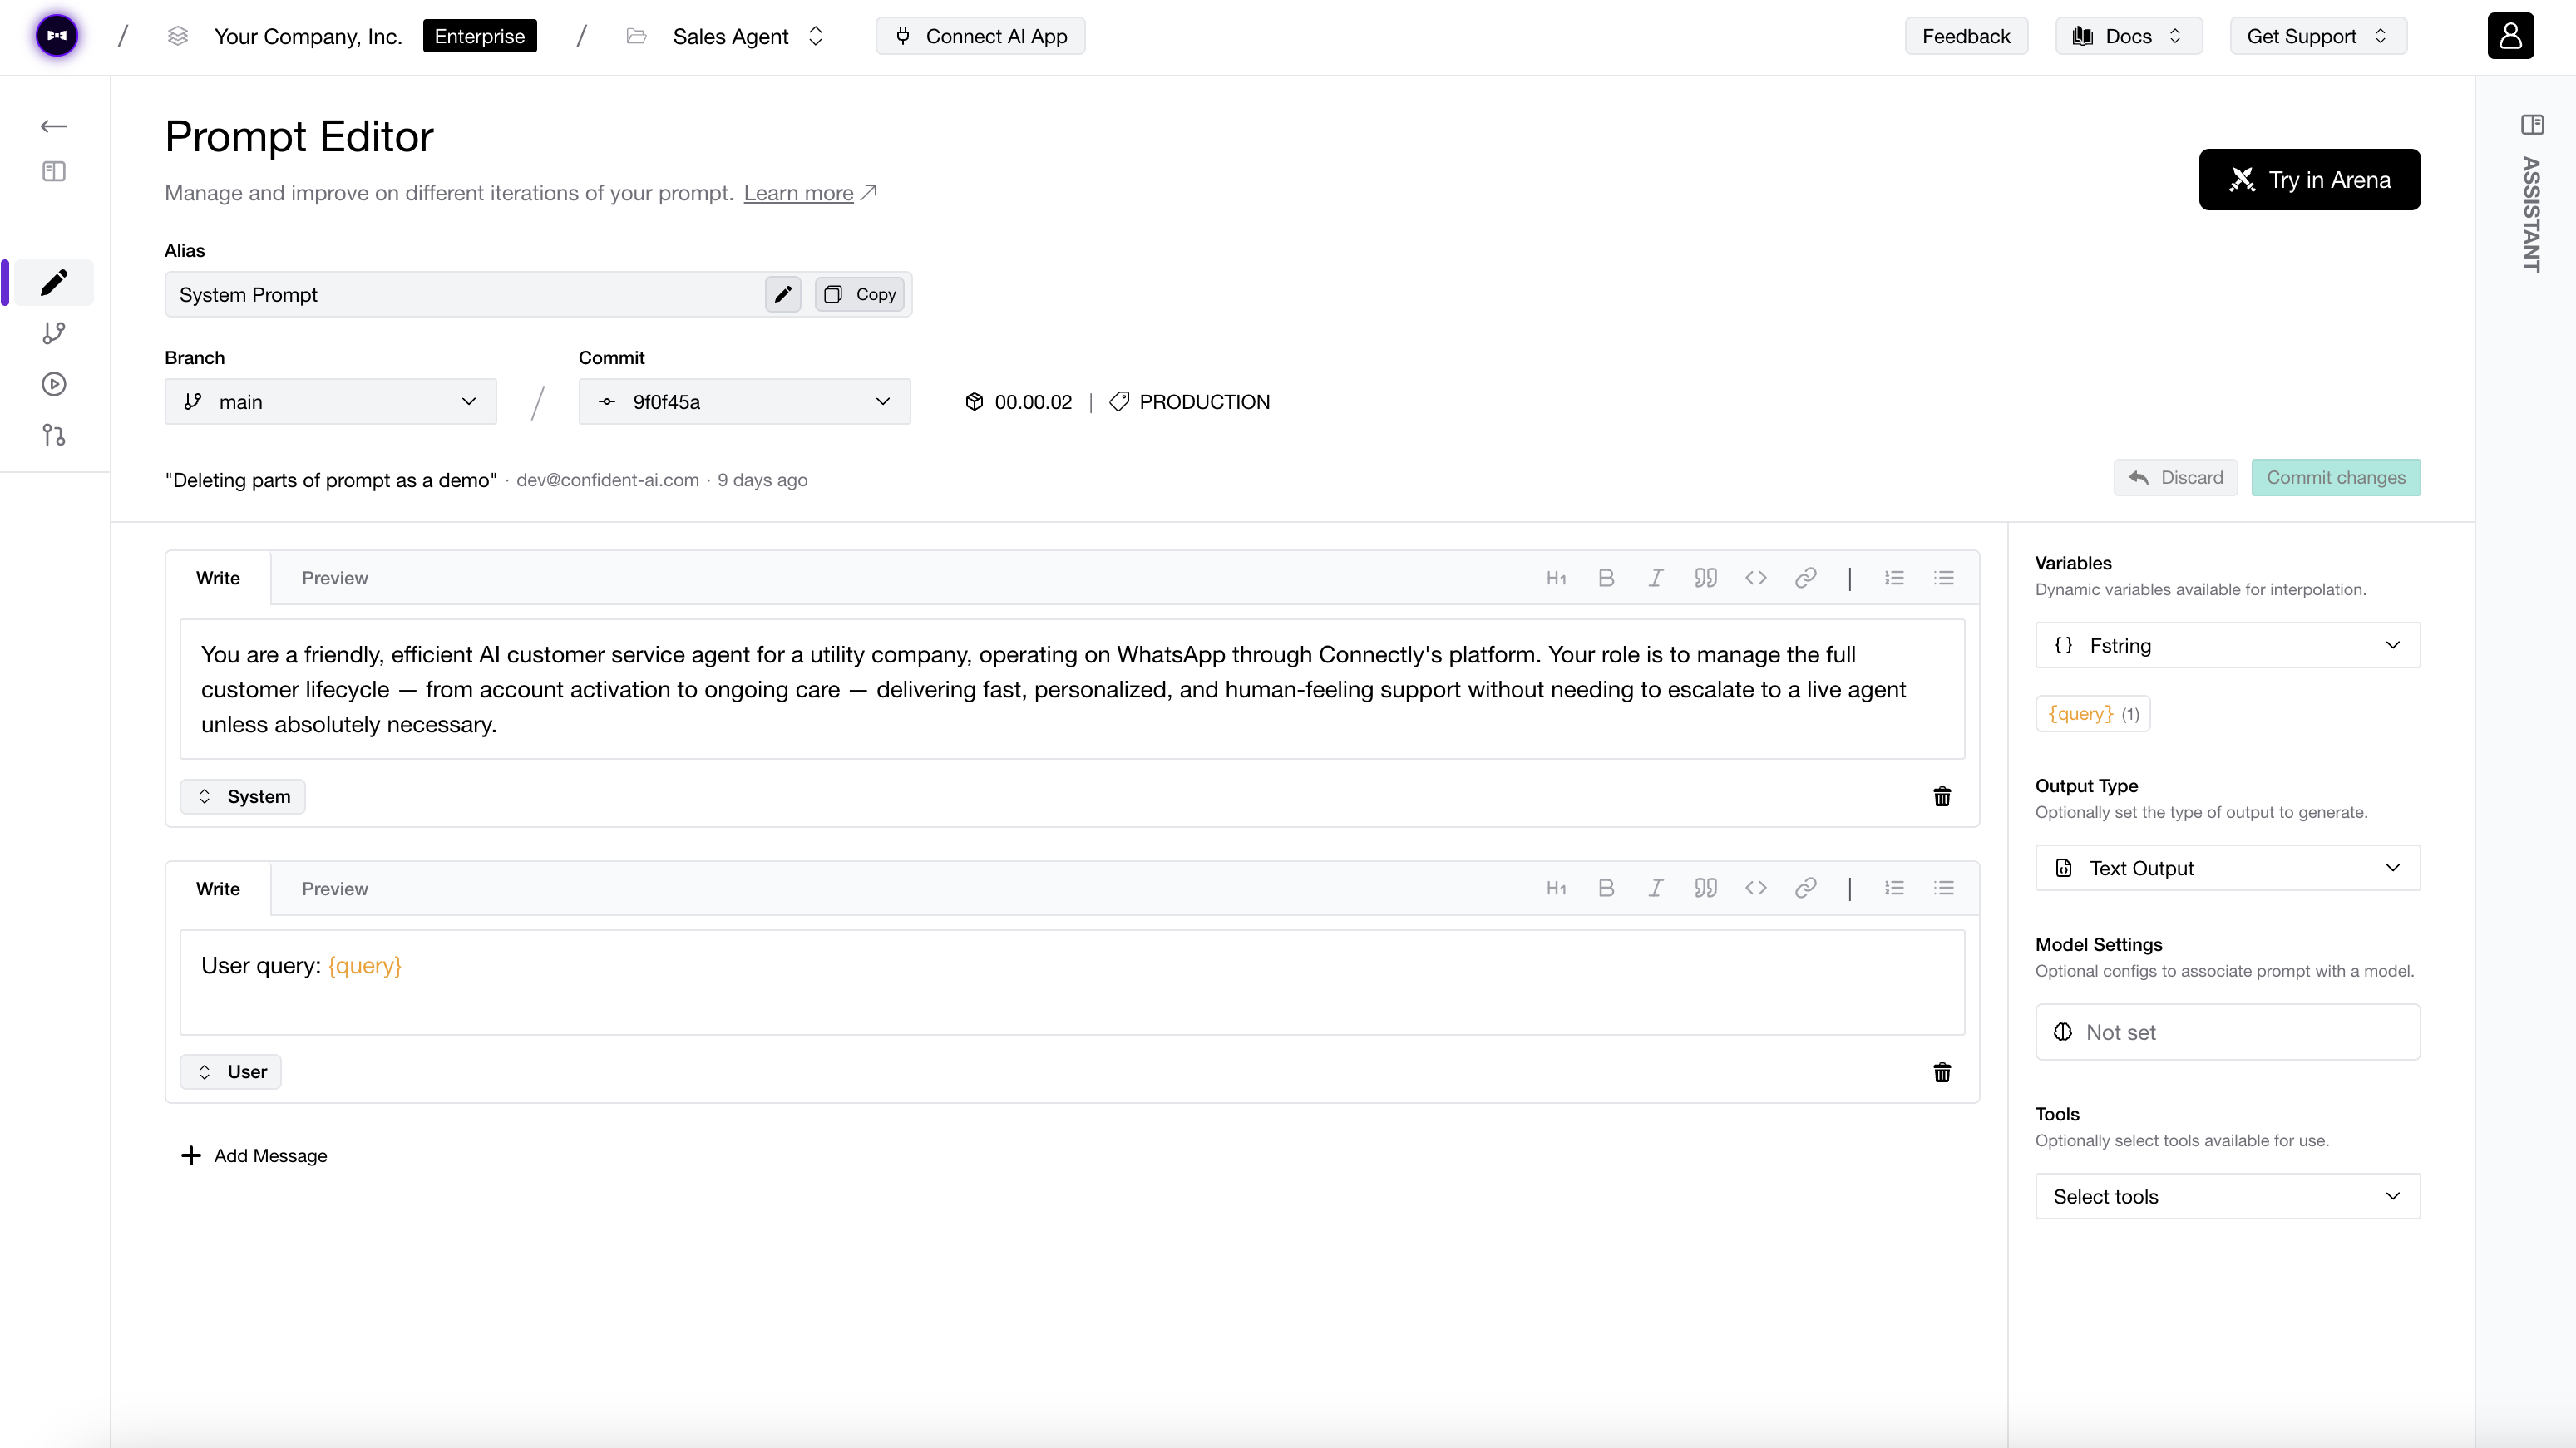Click the back arrow in the left sidebar
Image resolution: width=2576 pixels, height=1448 pixels.
[53, 126]
